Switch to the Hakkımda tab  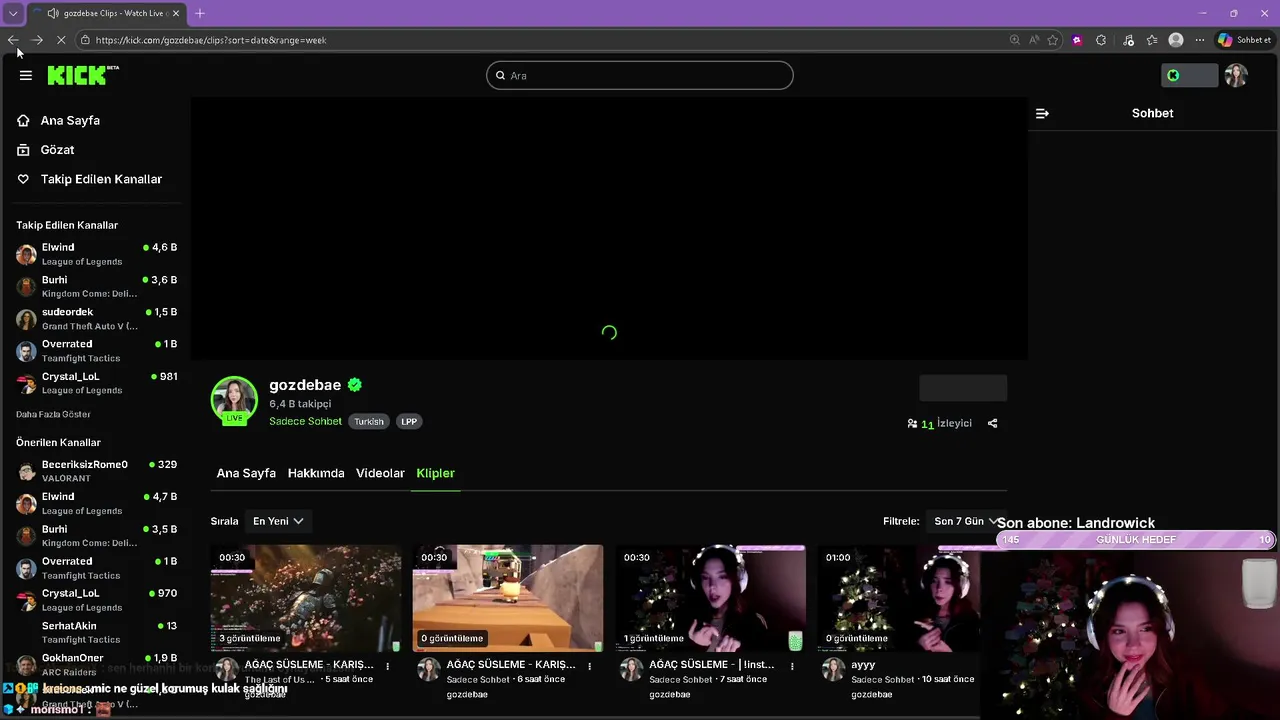point(316,473)
